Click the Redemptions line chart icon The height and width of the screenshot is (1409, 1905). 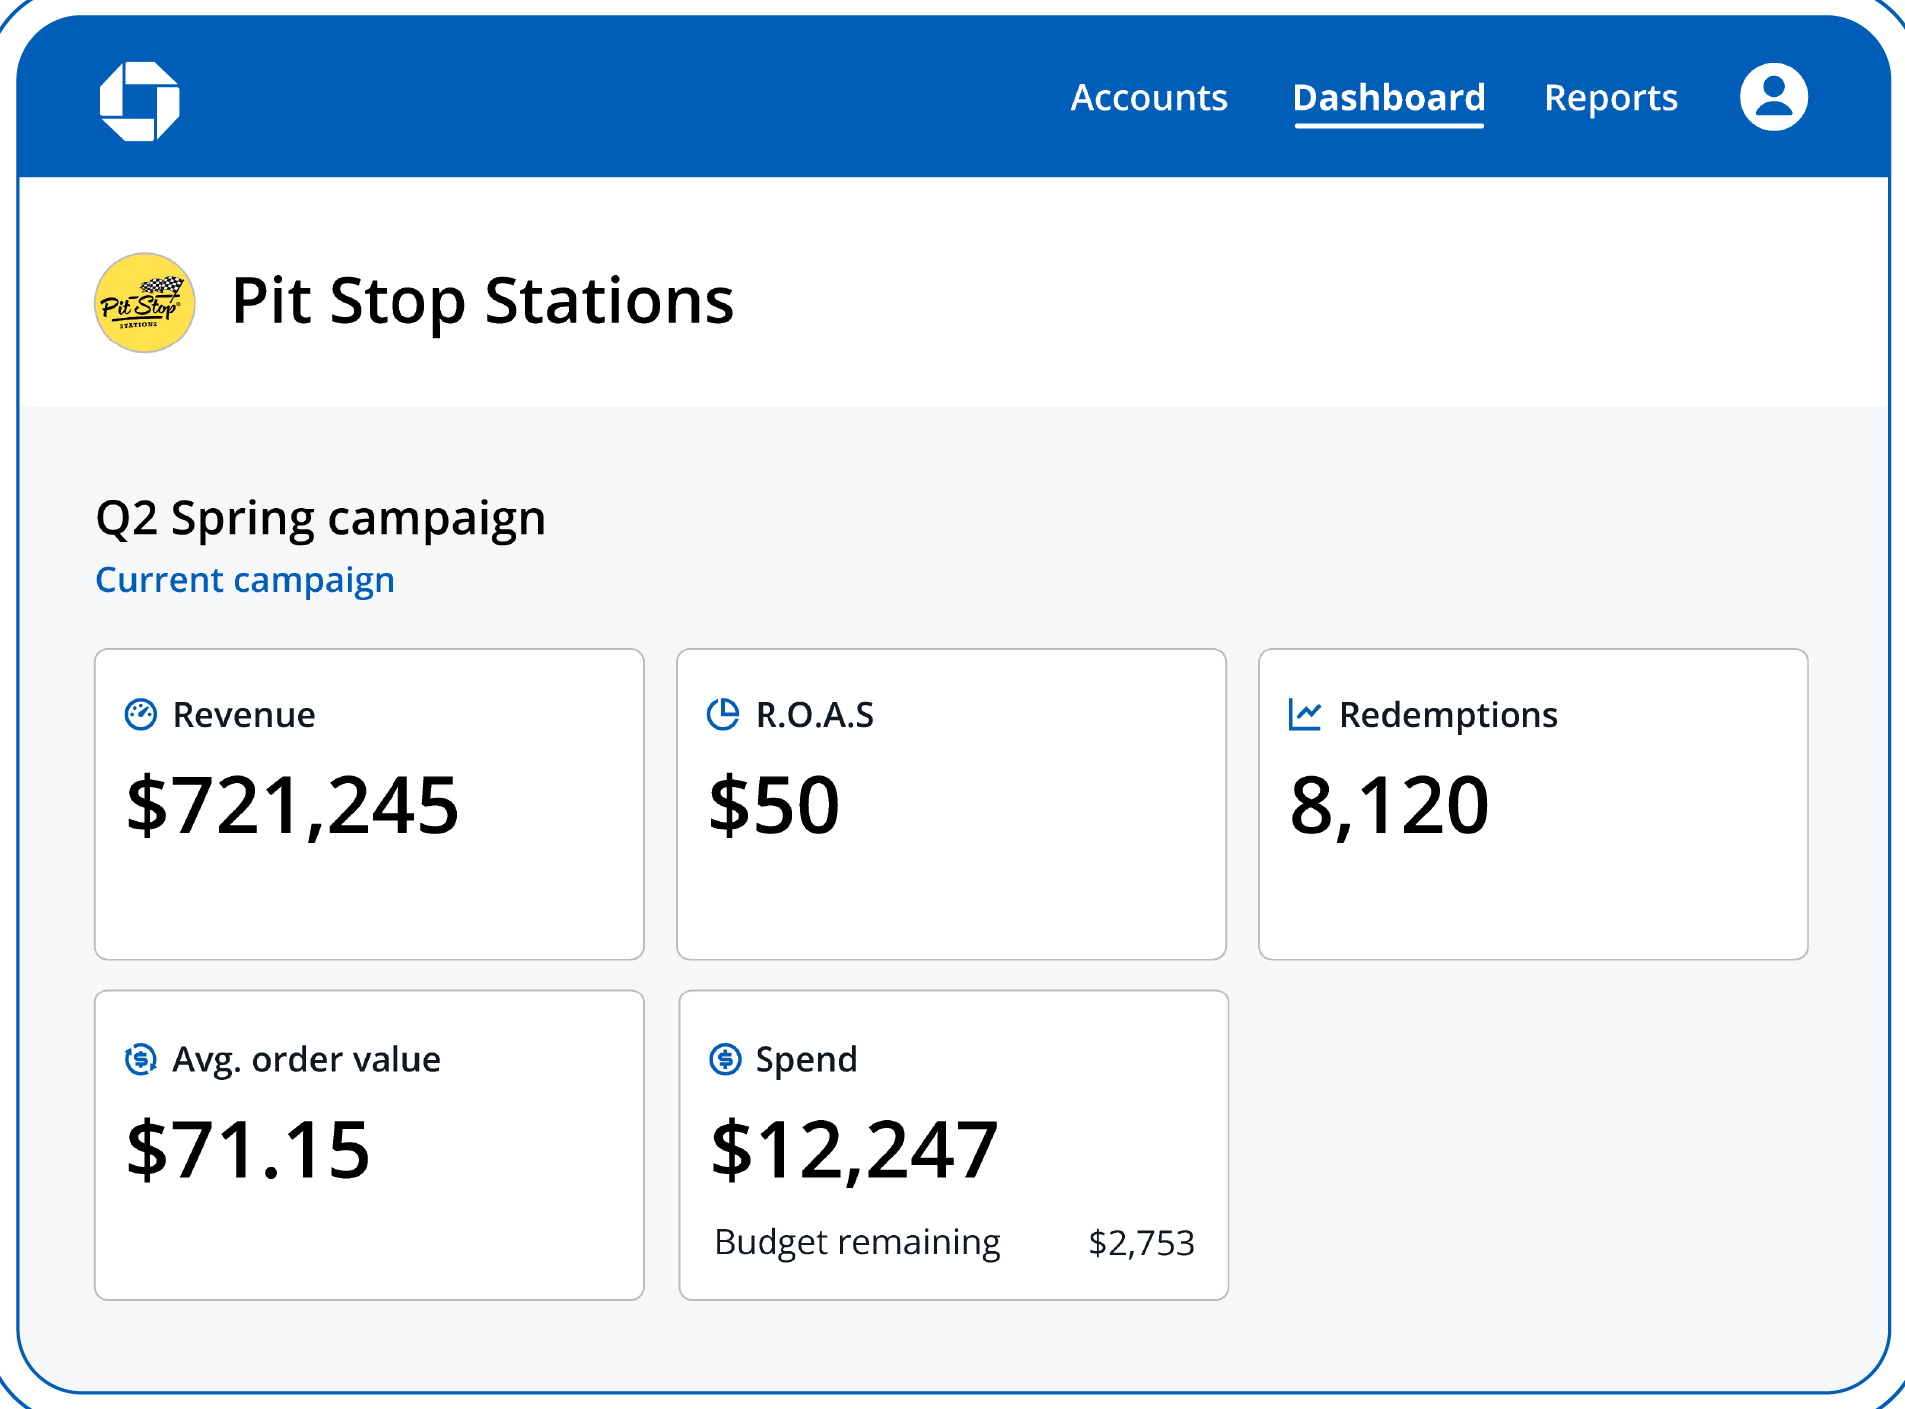1305,715
